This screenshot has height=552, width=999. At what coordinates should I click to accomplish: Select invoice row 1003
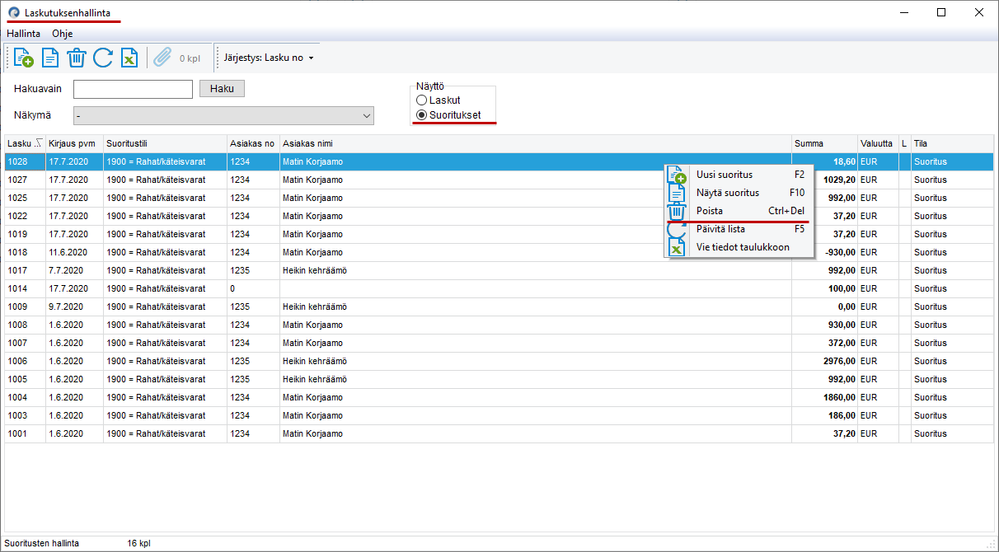click(x=499, y=416)
